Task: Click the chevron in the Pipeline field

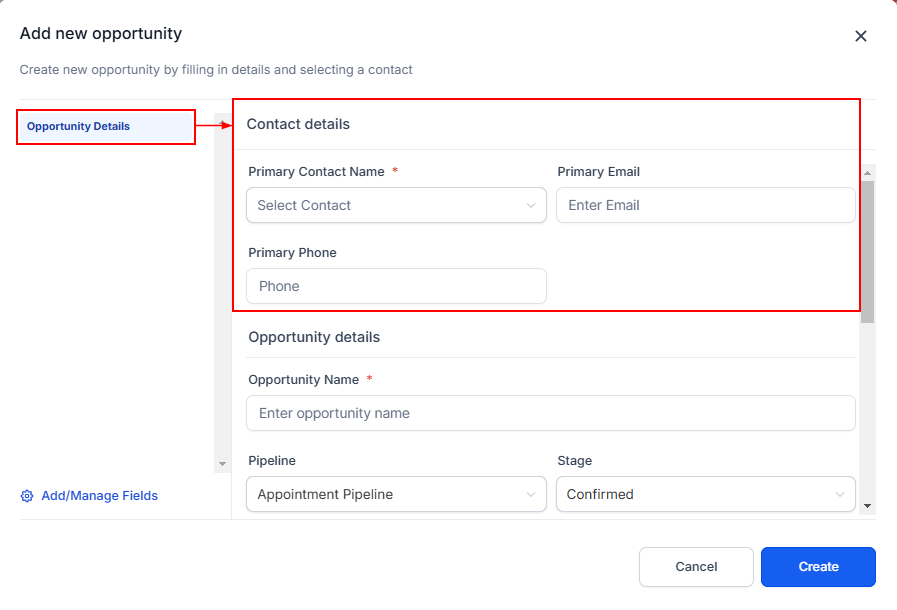Action: tap(531, 494)
